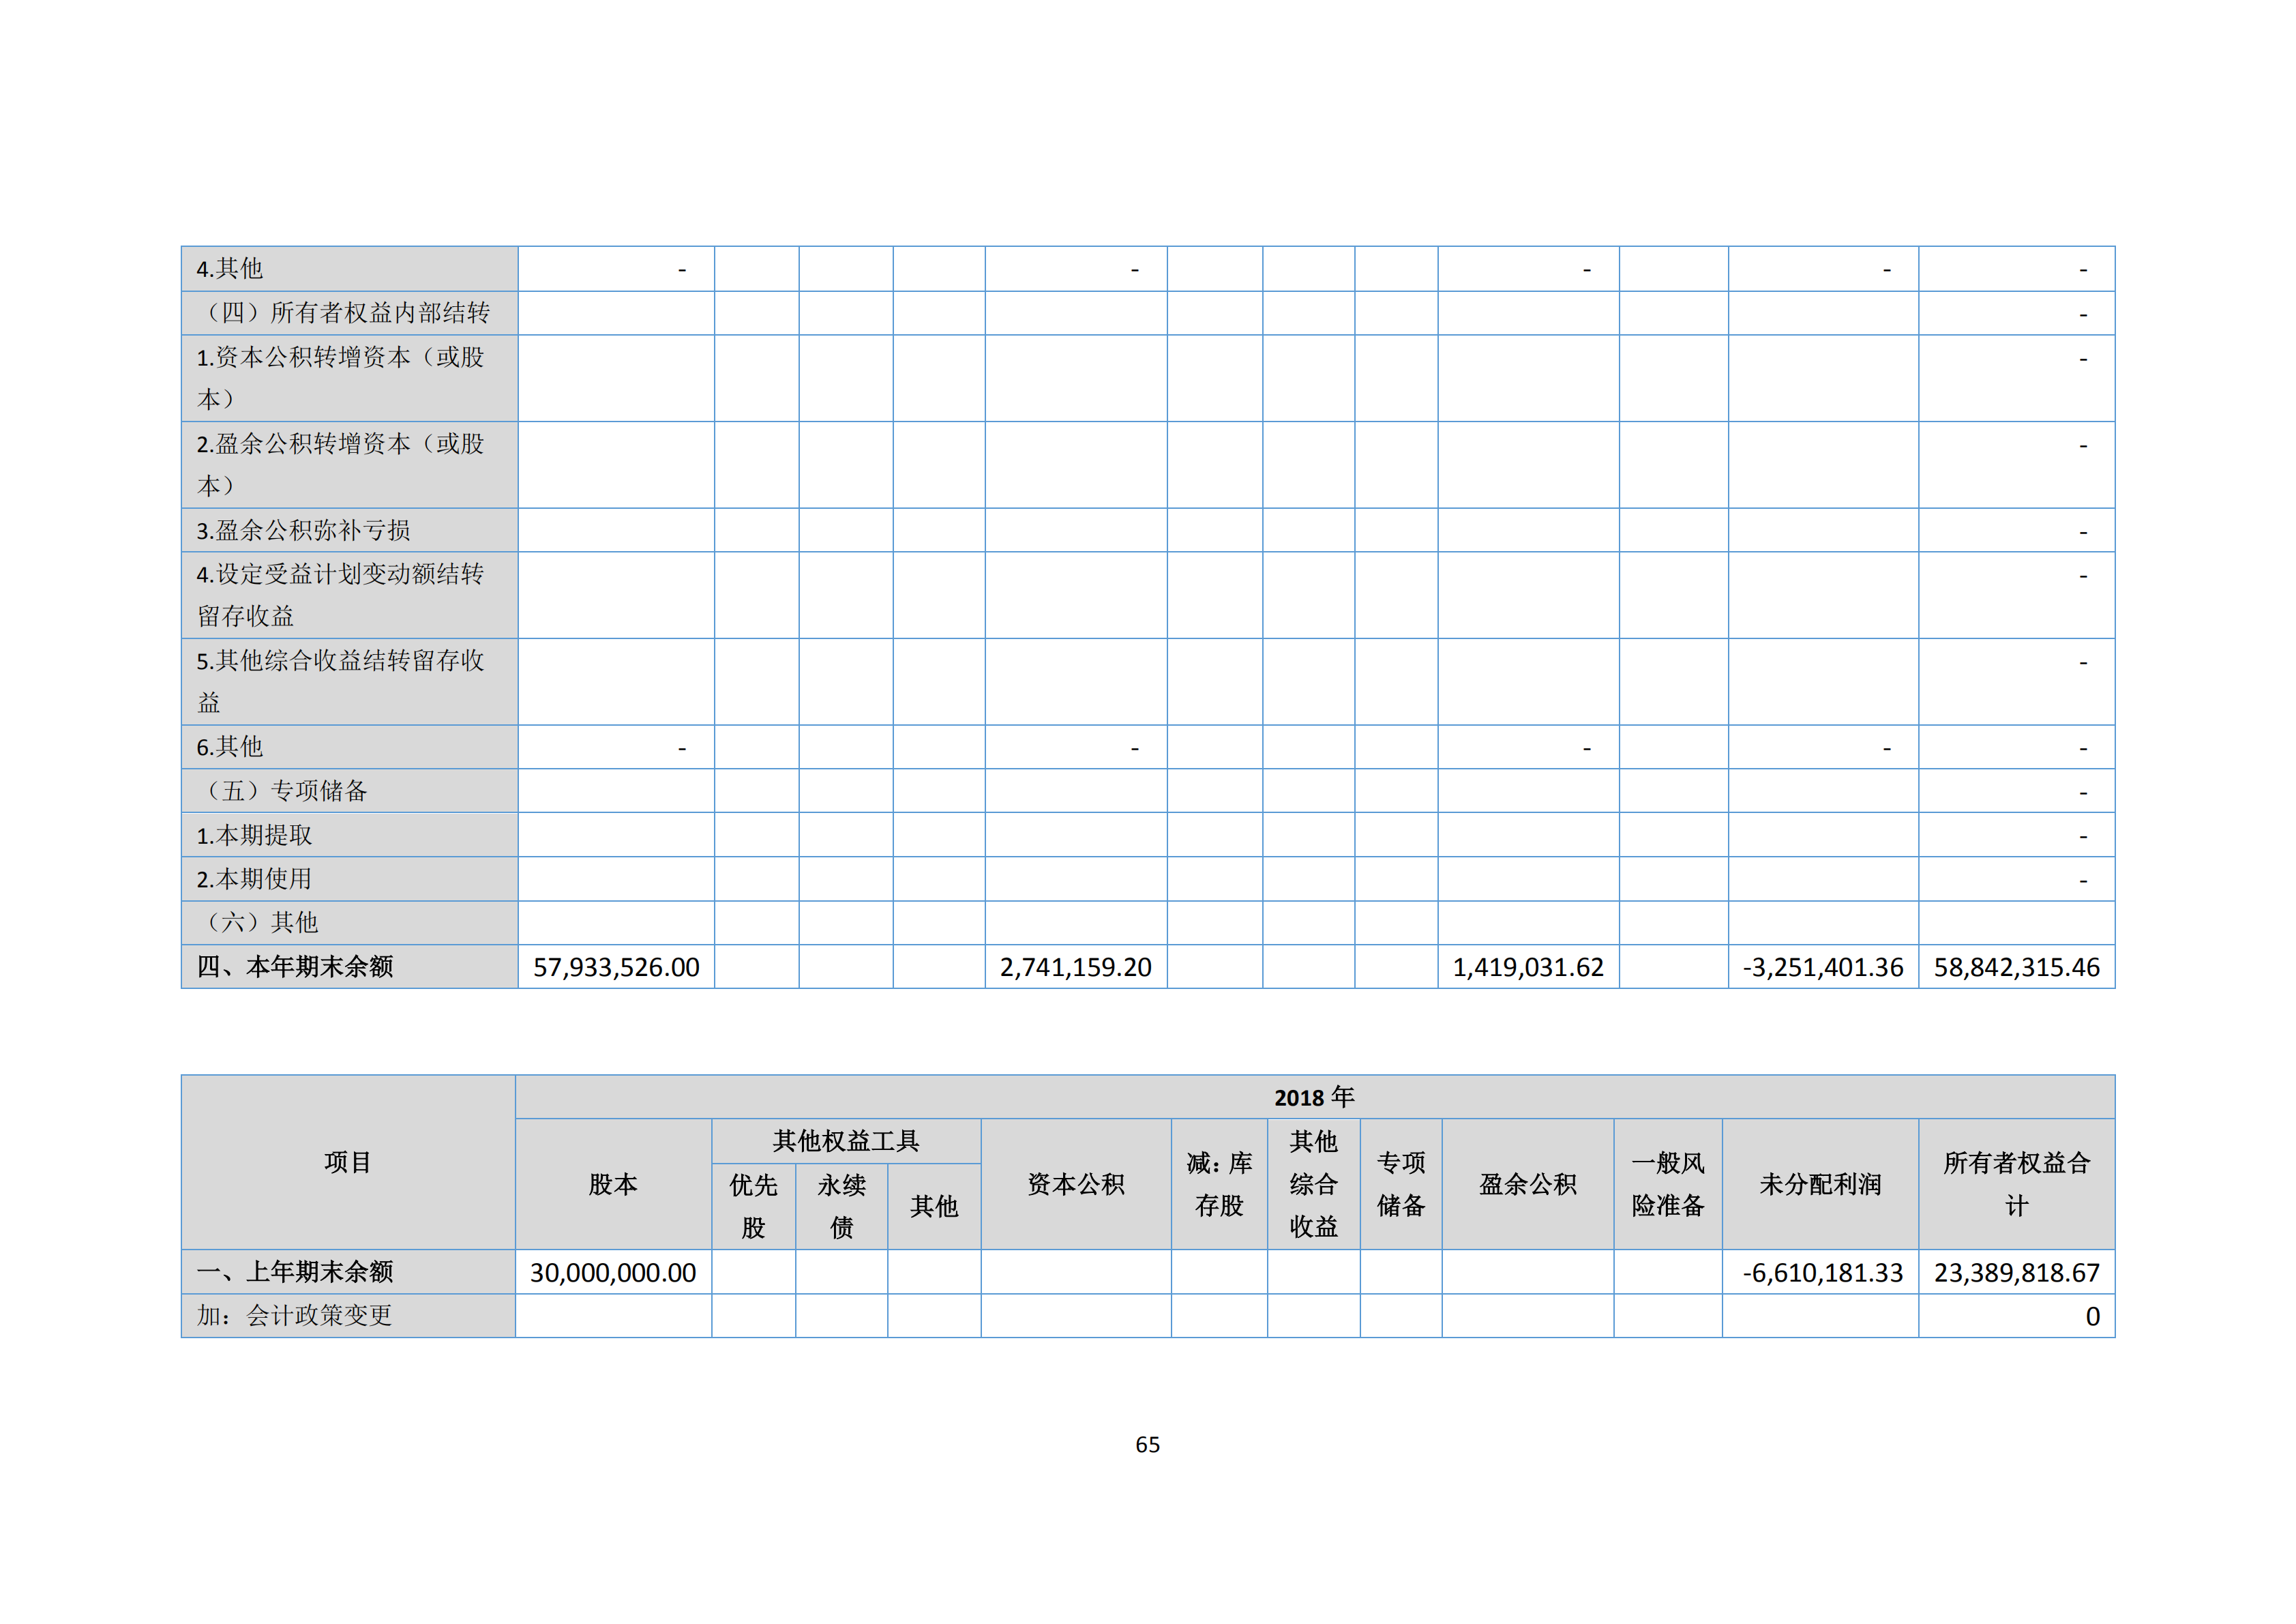Select '4.设定受益计划变动额结转留存收益' label

340,595
